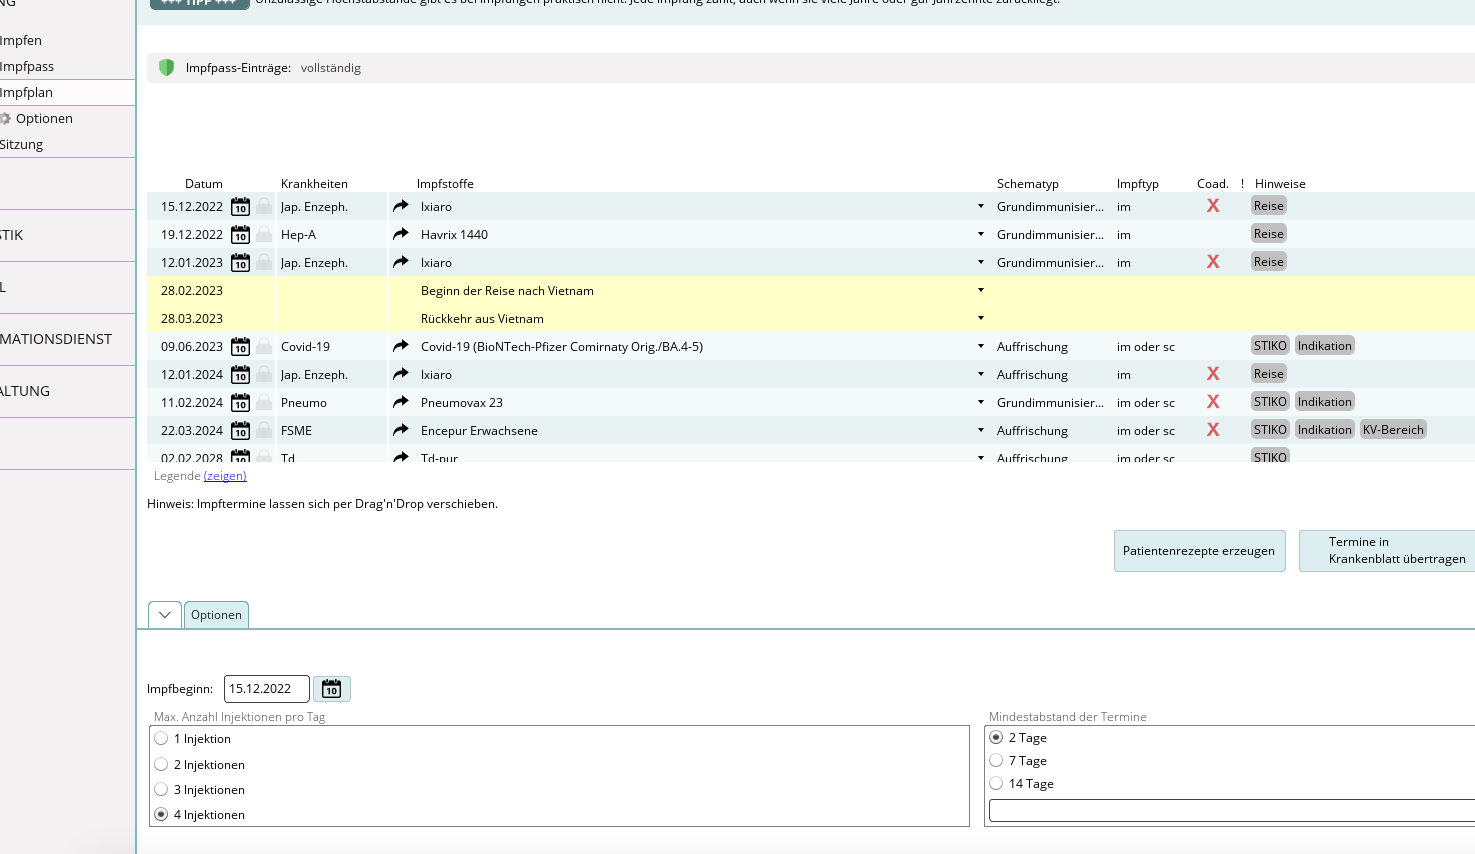This screenshot has height=854, width=1475.
Task: Click green shield Impfpass status icon
Action: (166, 68)
